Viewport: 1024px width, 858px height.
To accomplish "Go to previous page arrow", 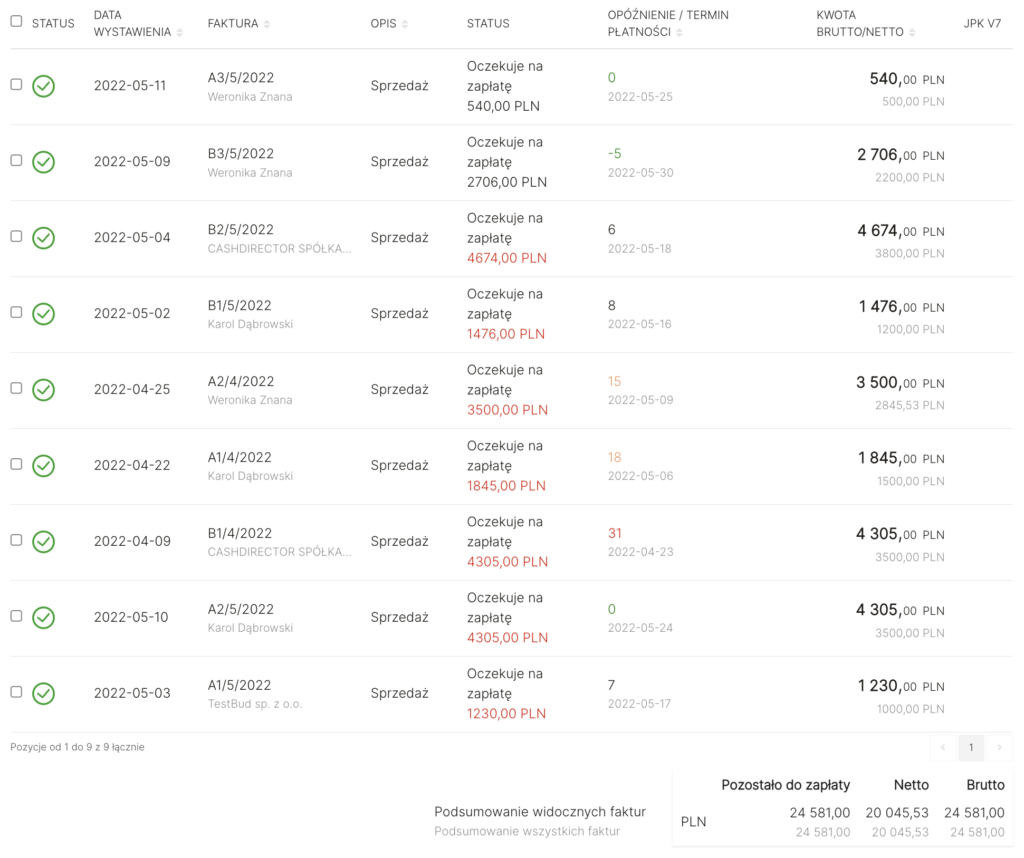I will [x=942, y=748].
